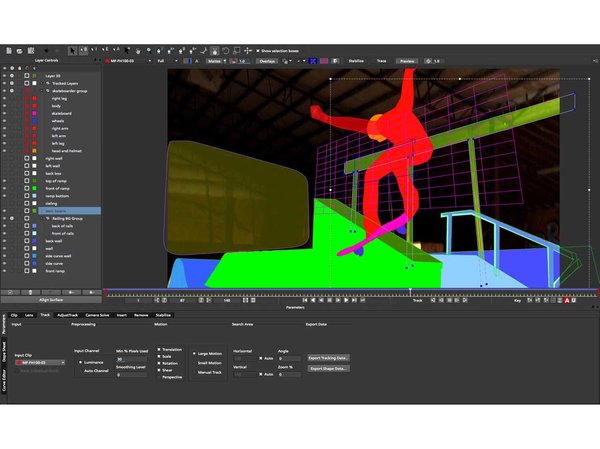Switch to the AdjustTrack tab
The height and width of the screenshot is (449, 600).
click(68, 314)
